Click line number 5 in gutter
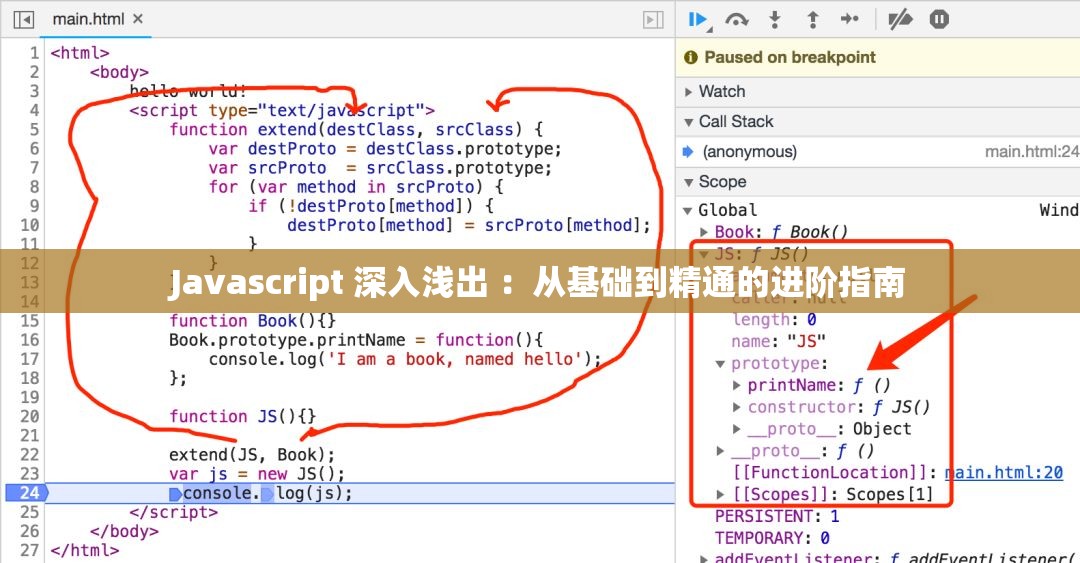This screenshot has height=563, width=1080. [34, 130]
